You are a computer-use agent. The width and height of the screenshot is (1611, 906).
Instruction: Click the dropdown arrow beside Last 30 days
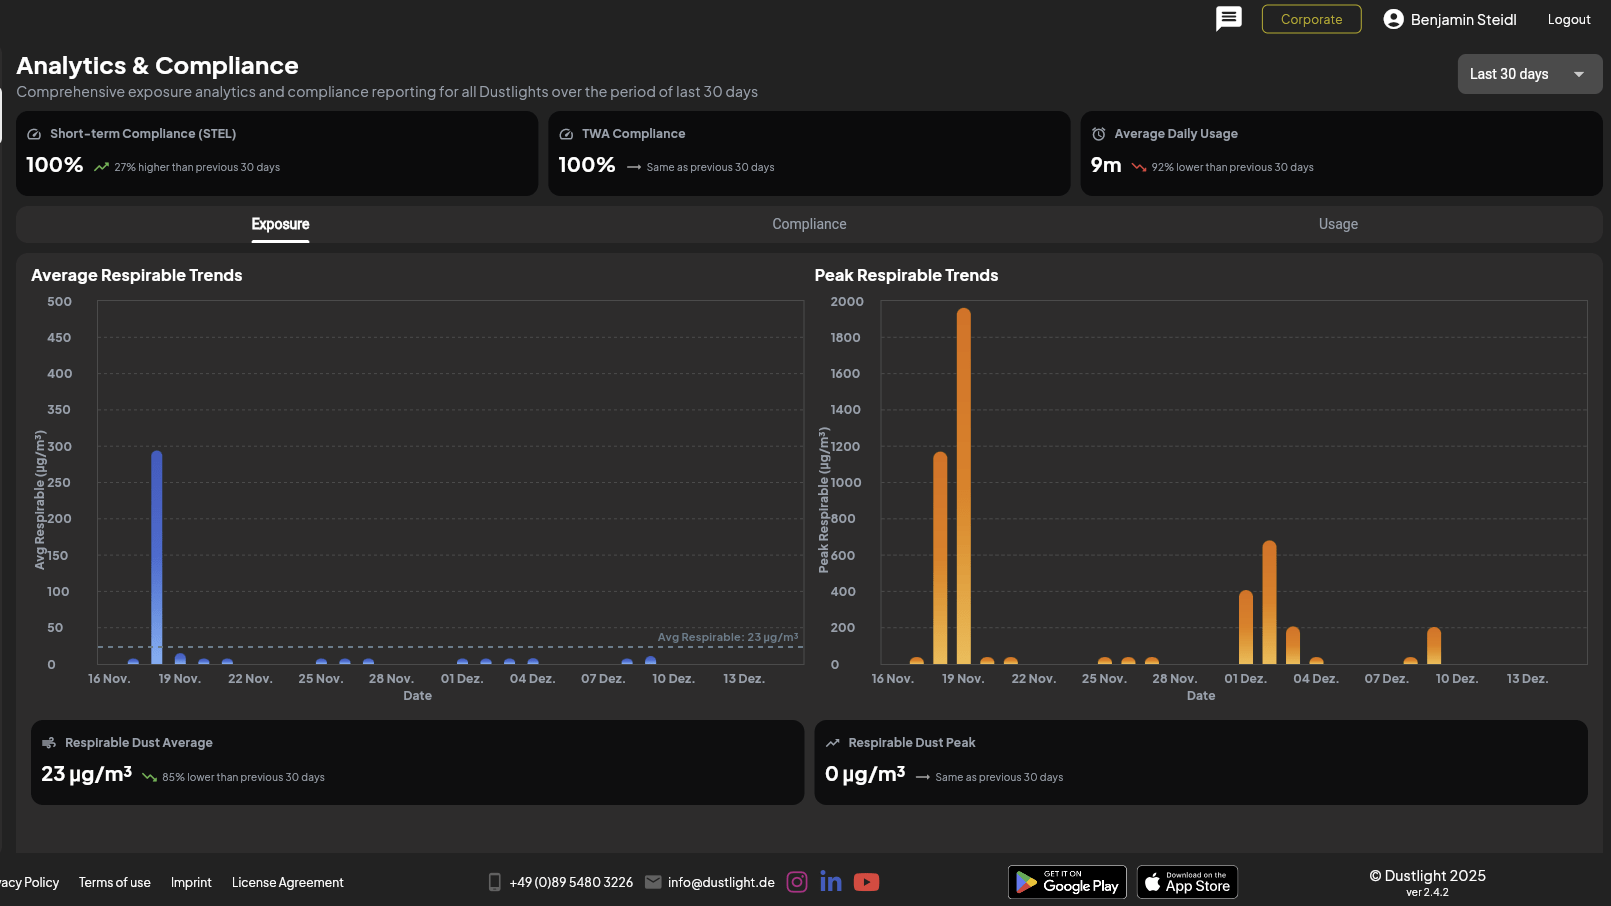tap(1579, 74)
